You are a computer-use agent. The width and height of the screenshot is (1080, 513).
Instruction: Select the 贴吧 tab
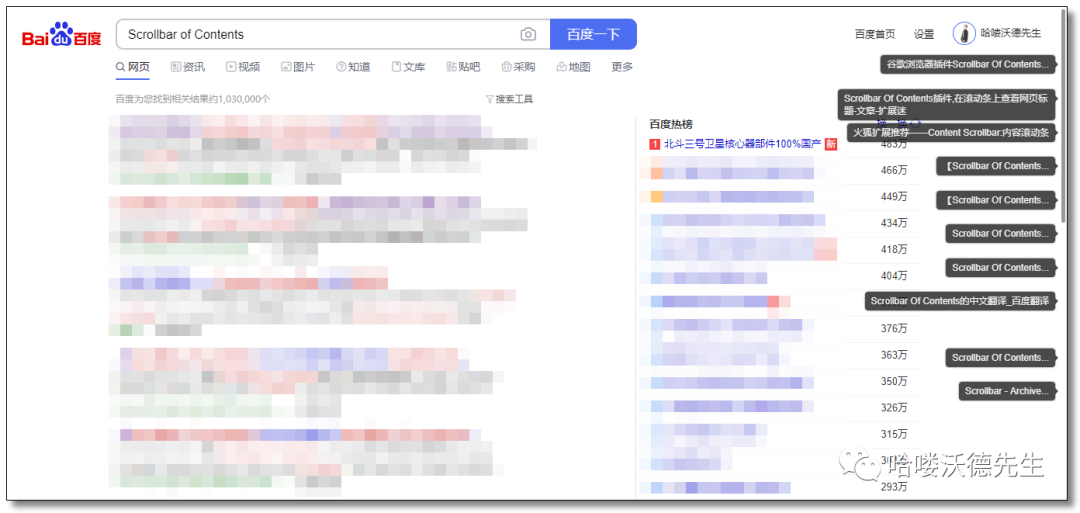464,67
